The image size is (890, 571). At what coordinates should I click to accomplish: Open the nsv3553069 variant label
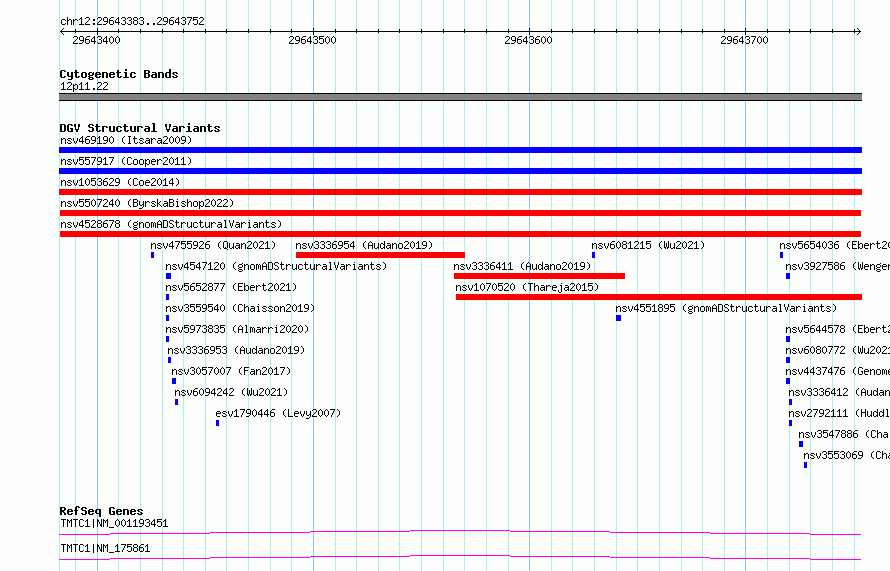[846, 455]
